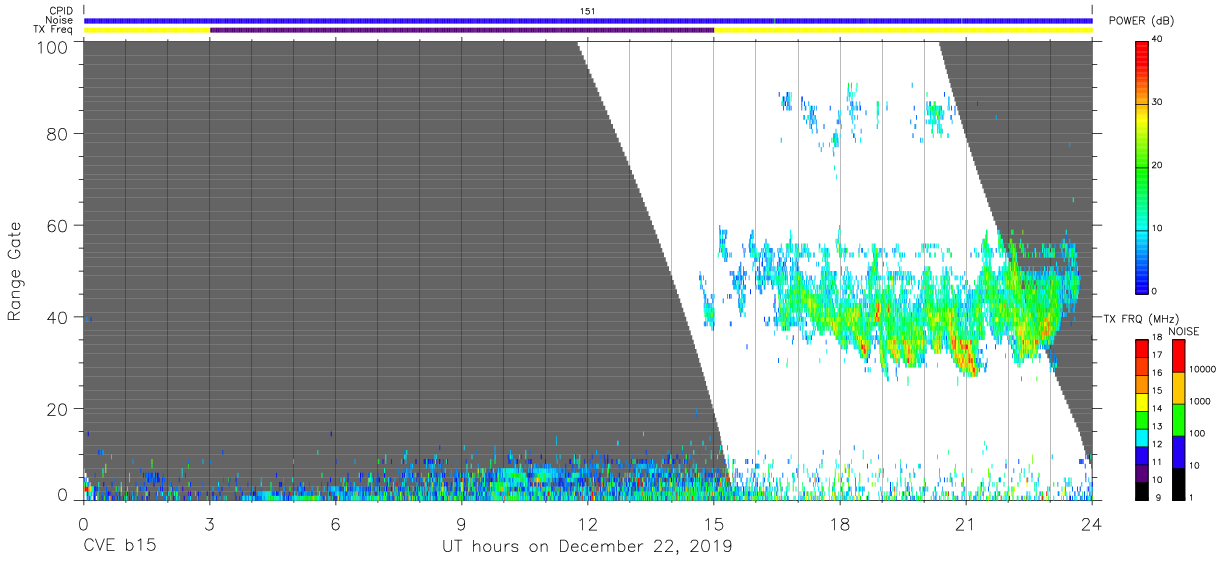
Task: Click the 30 tick on the power color bar
Action: pos(1159,102)
